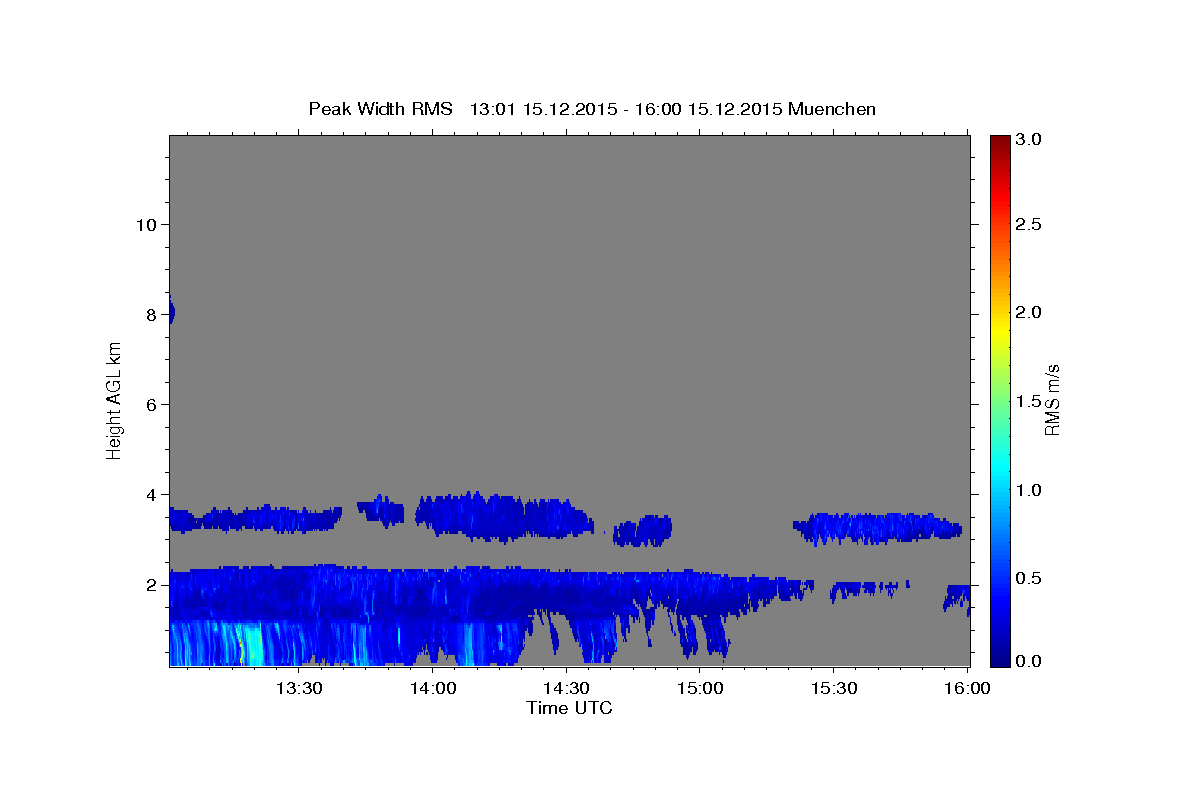
Task: Click the colorbar value 1.0
Action: pyautogui.click(x=1029, y=490)
